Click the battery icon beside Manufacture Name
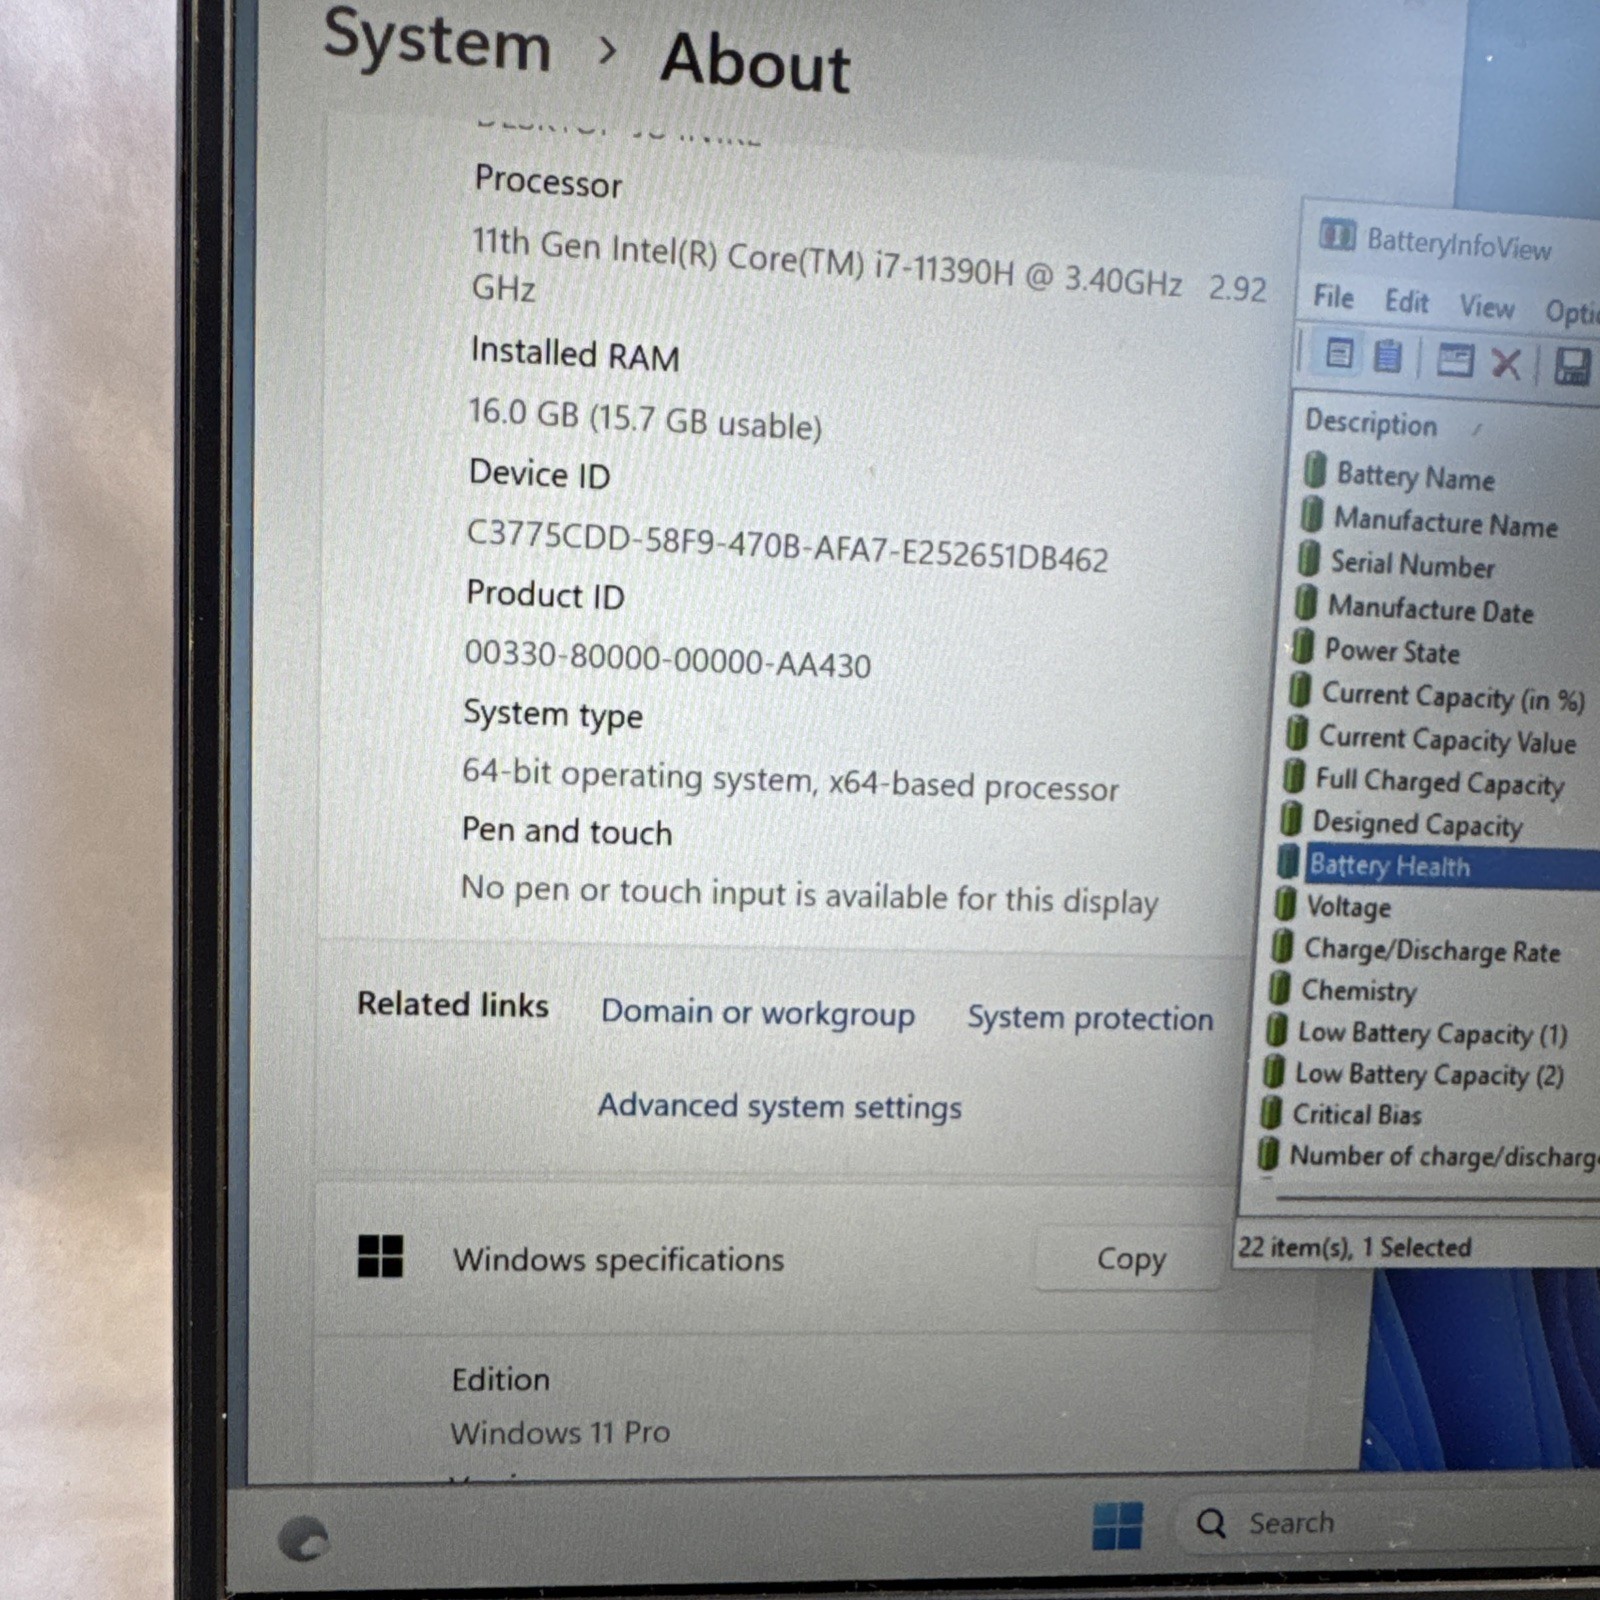The height and width of the screenshot is (1600, 1600). 1312,515
